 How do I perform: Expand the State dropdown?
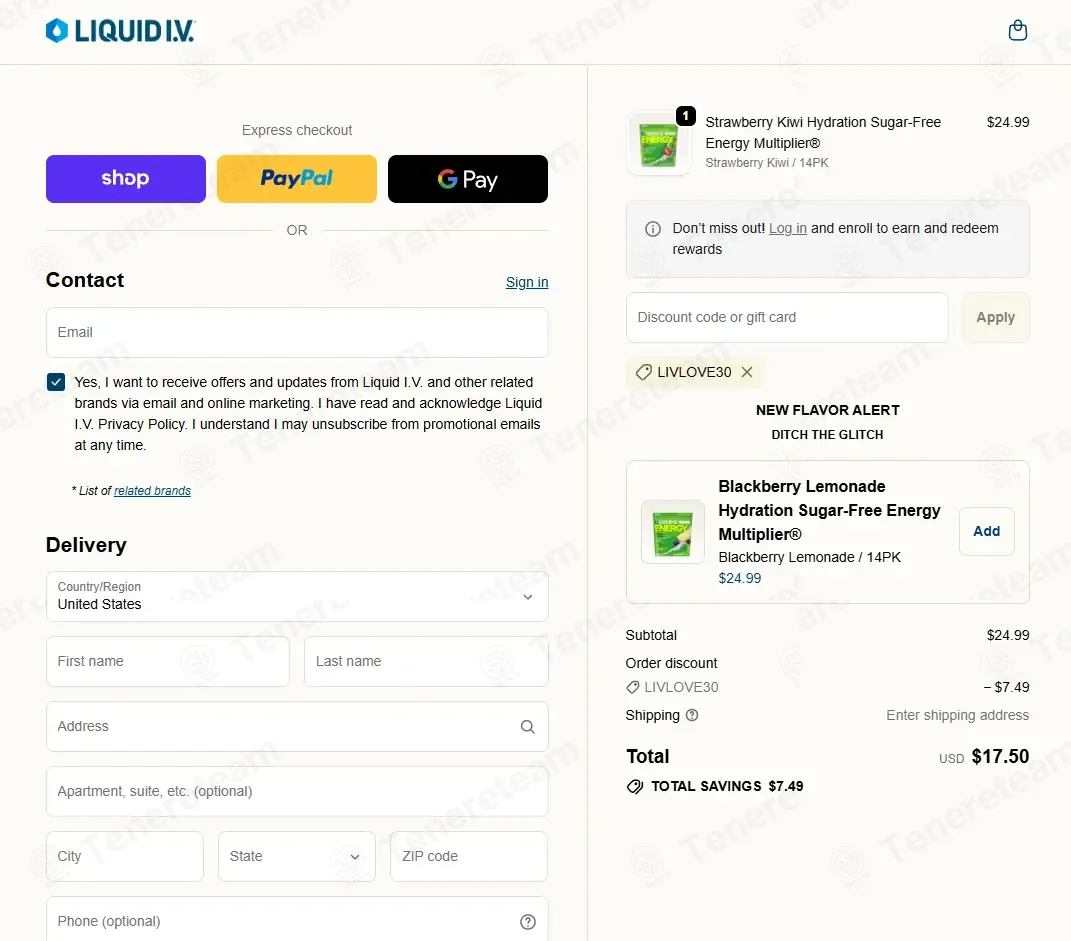pyautogui.click(x=297, y=857)
